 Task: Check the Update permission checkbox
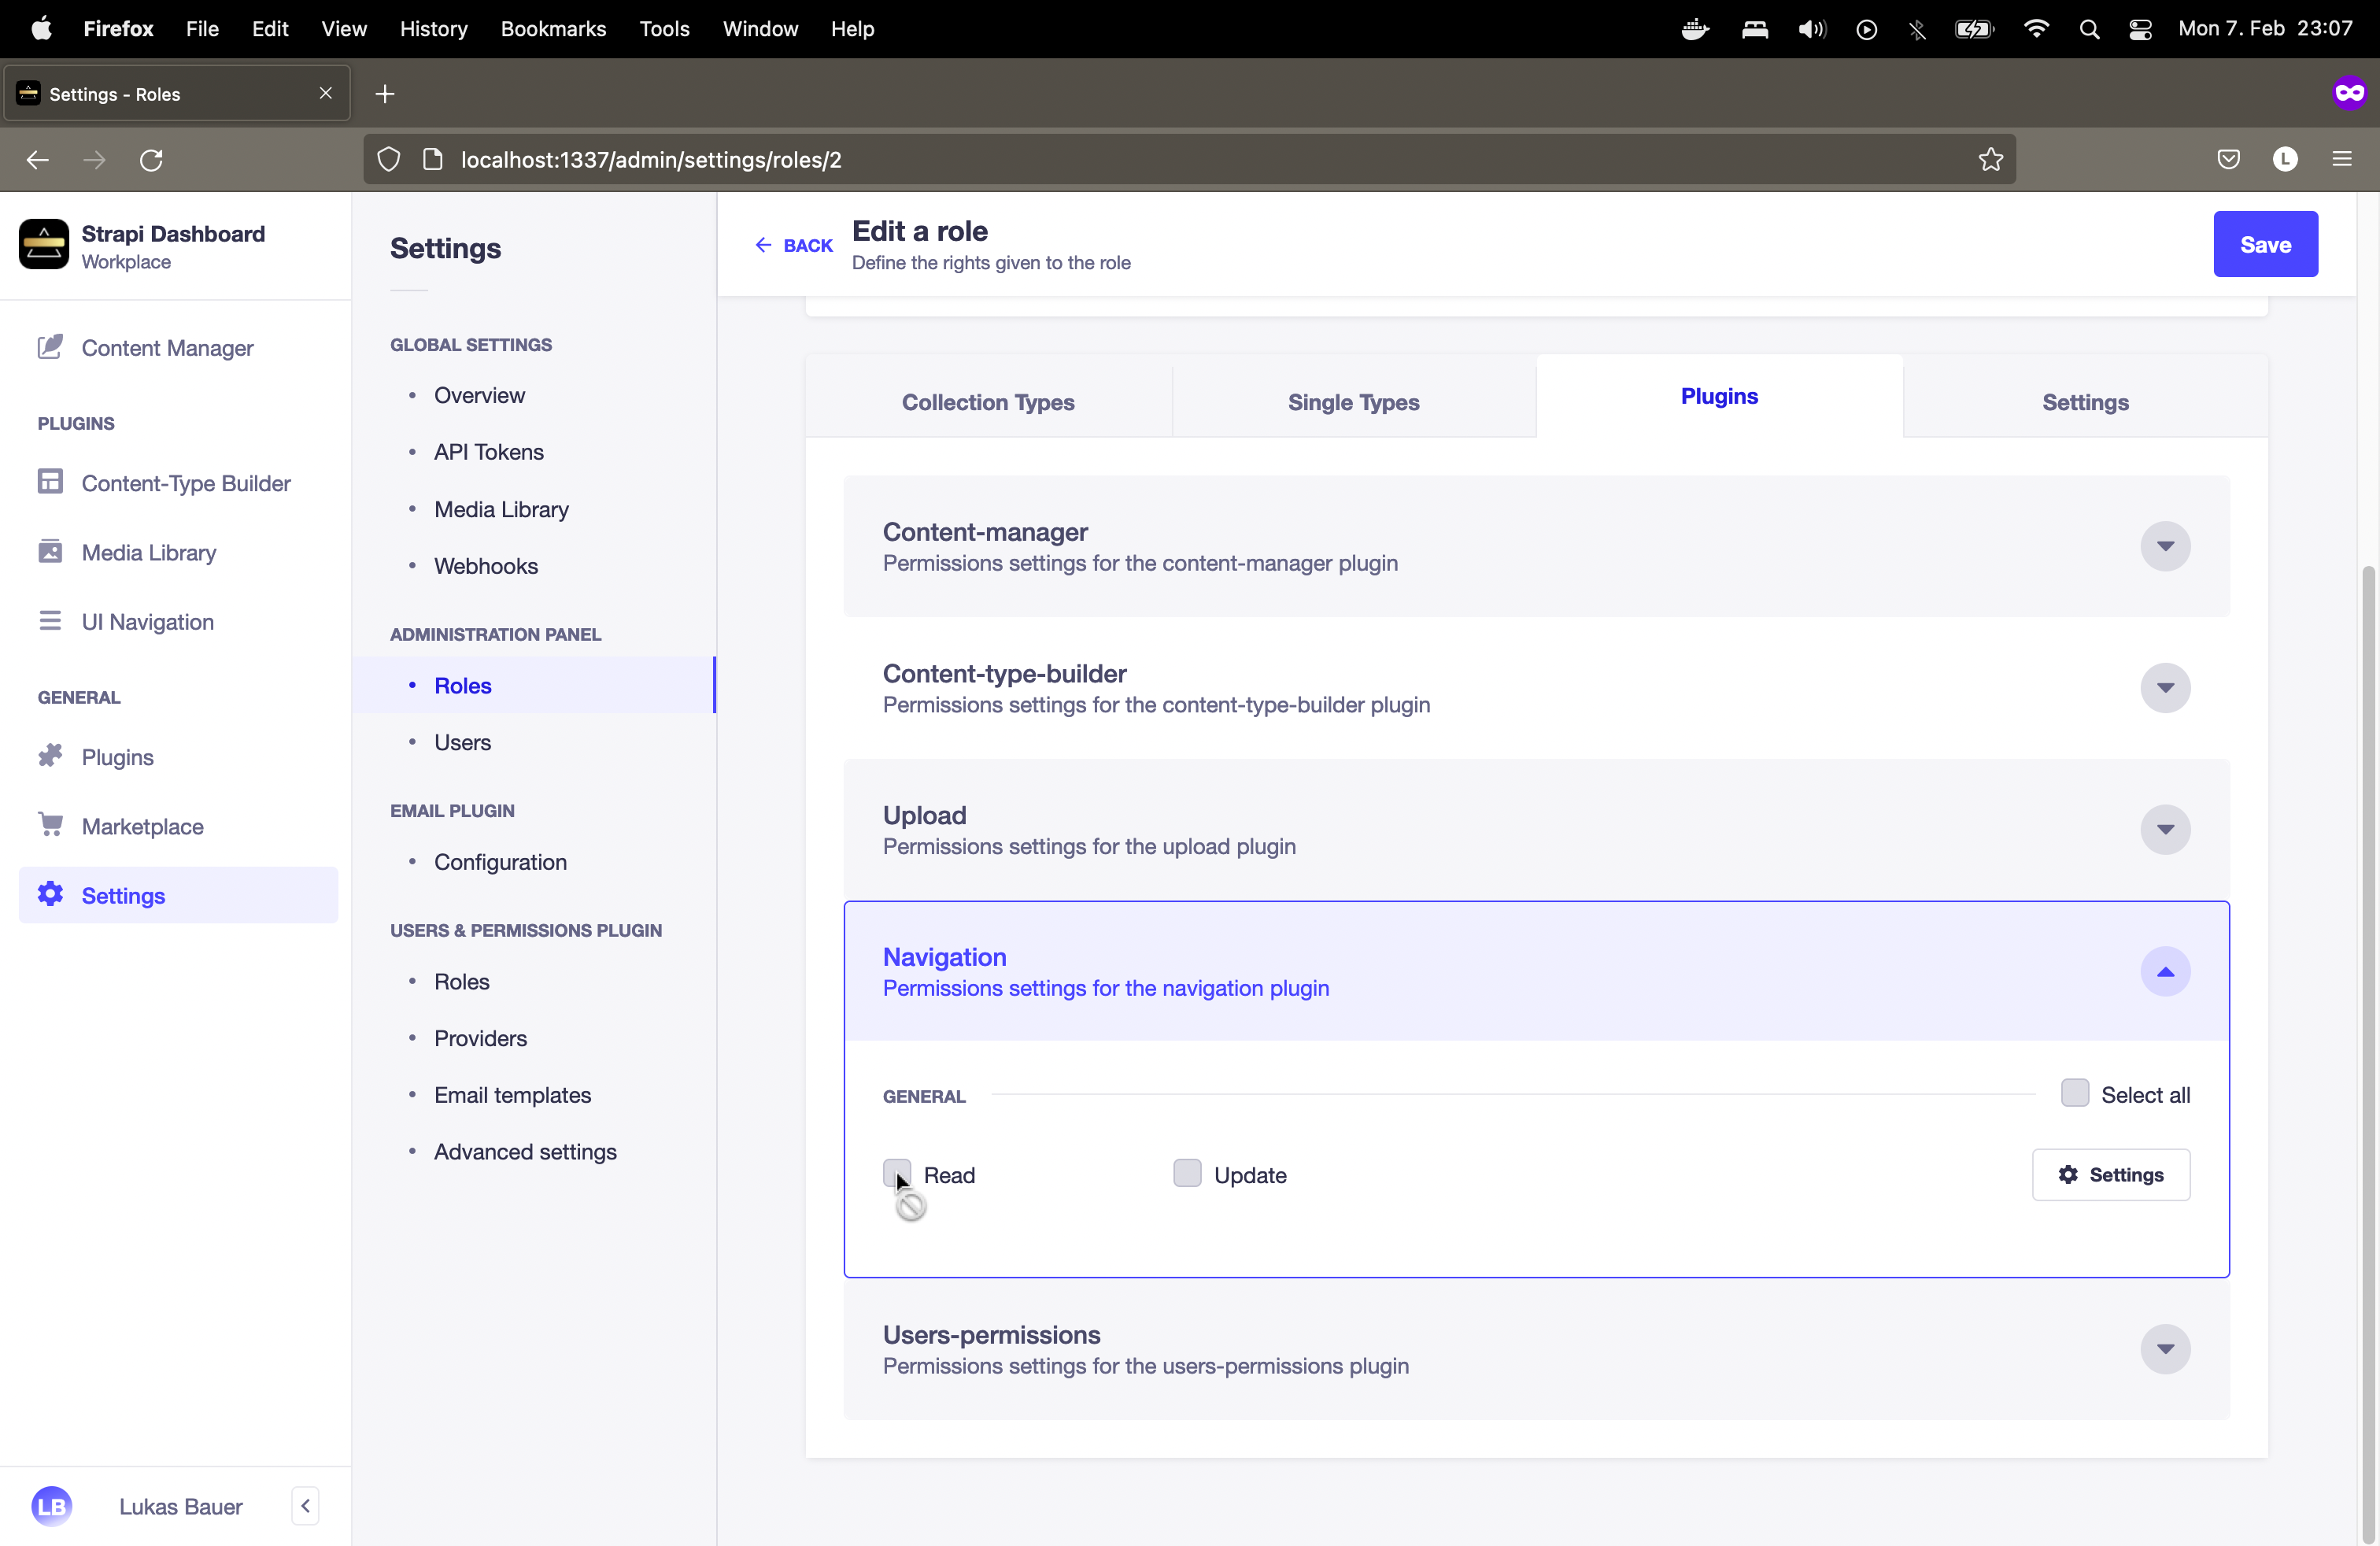click(x=1187, y=1174)
